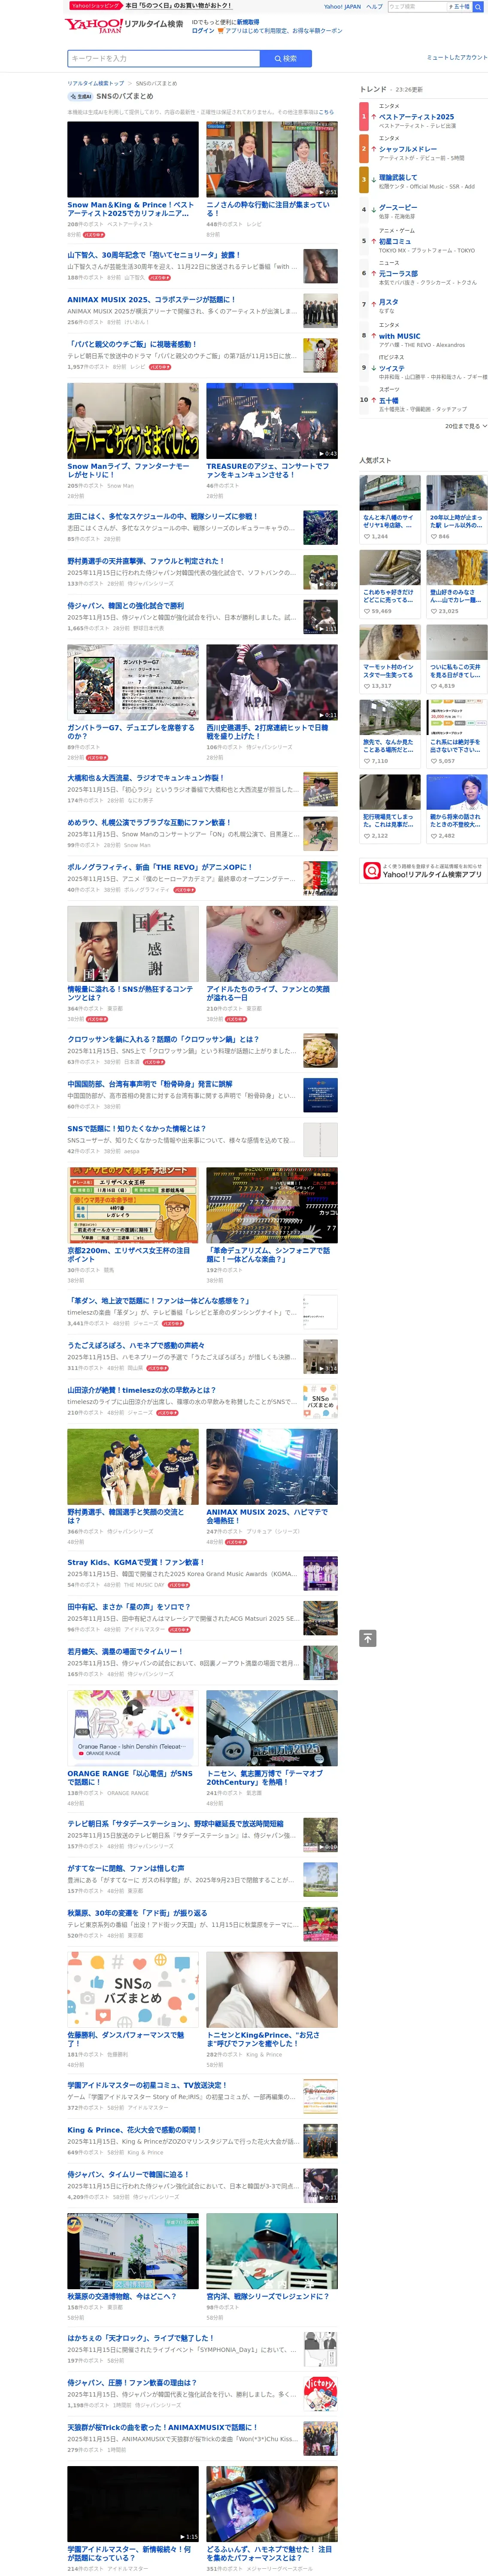This screenshot has width=488, height=2576.
Task: Open the Yahoo!リアルタイム検索アプリ banner
Action: 423,871
